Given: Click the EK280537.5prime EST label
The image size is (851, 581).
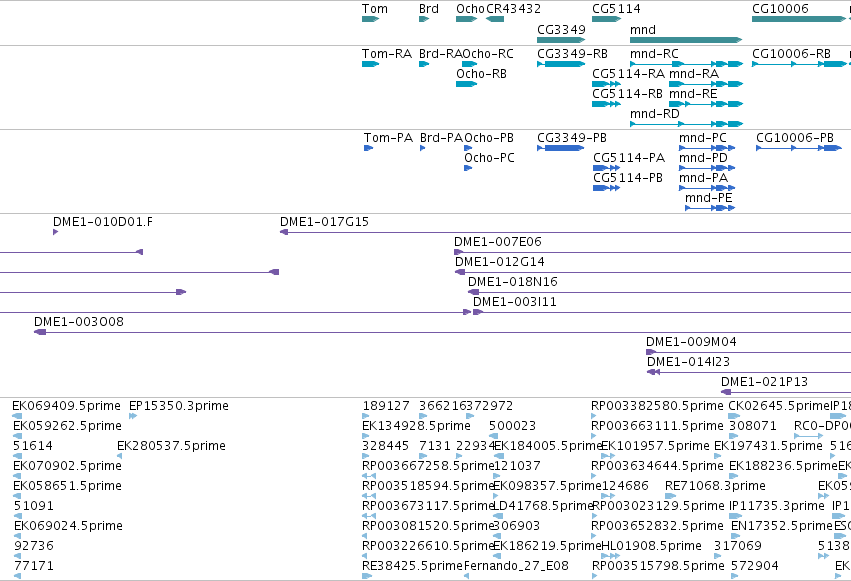Looking at the screenshot, I should 172,446.
